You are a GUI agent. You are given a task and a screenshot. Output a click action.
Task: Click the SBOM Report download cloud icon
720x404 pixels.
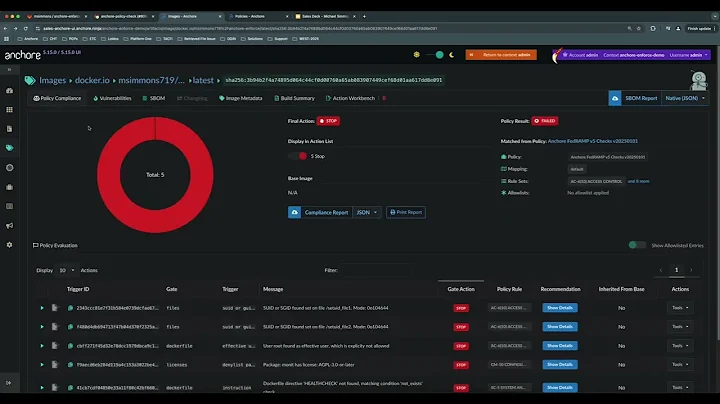click(x=615, y=98)
